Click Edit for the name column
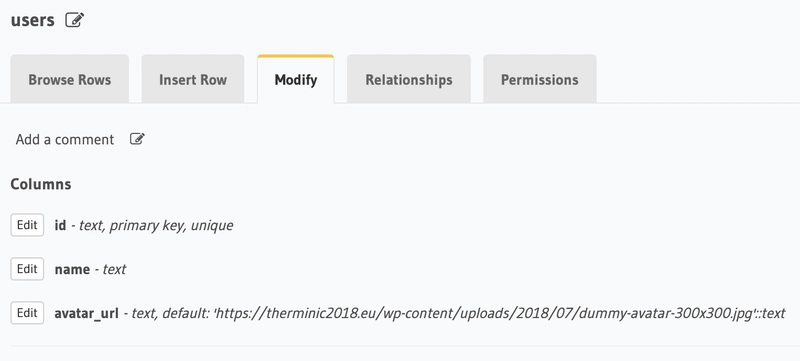Screen dimensions: 800x361 click(27, 269)
